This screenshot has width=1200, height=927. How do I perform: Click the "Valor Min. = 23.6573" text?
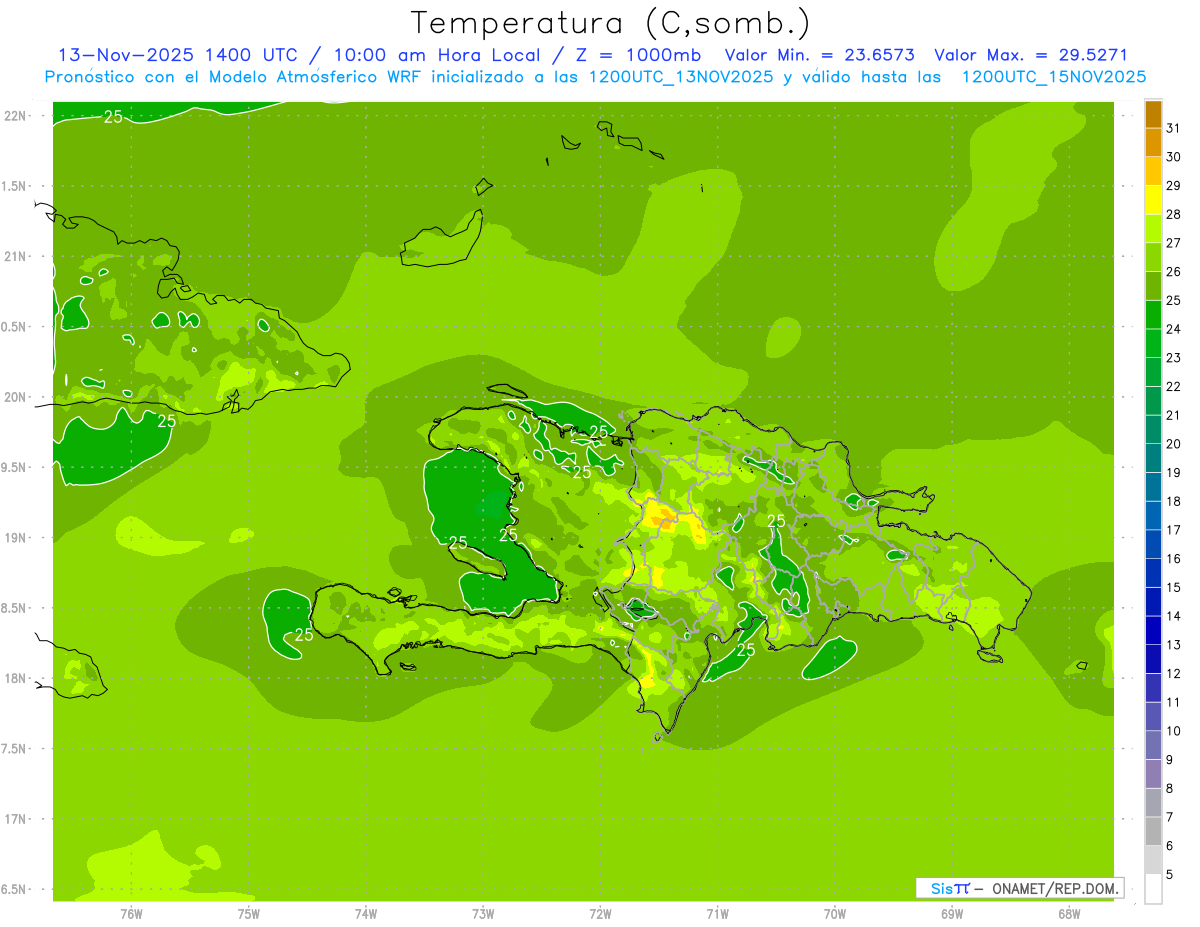click(x=819, y=55)
